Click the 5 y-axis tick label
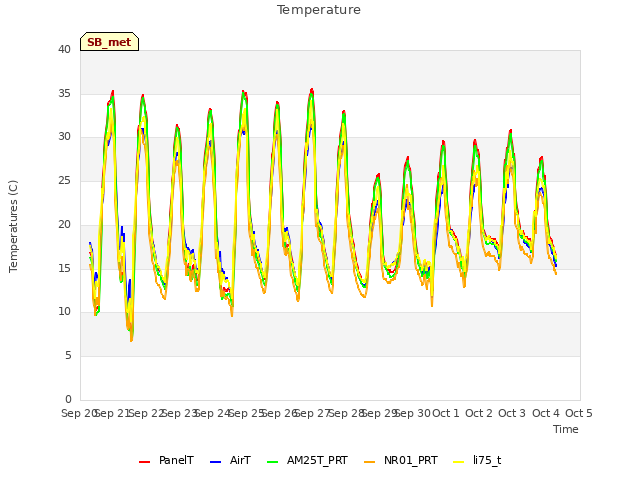Viewport: 640px width, 480px height. coord(68,356)
